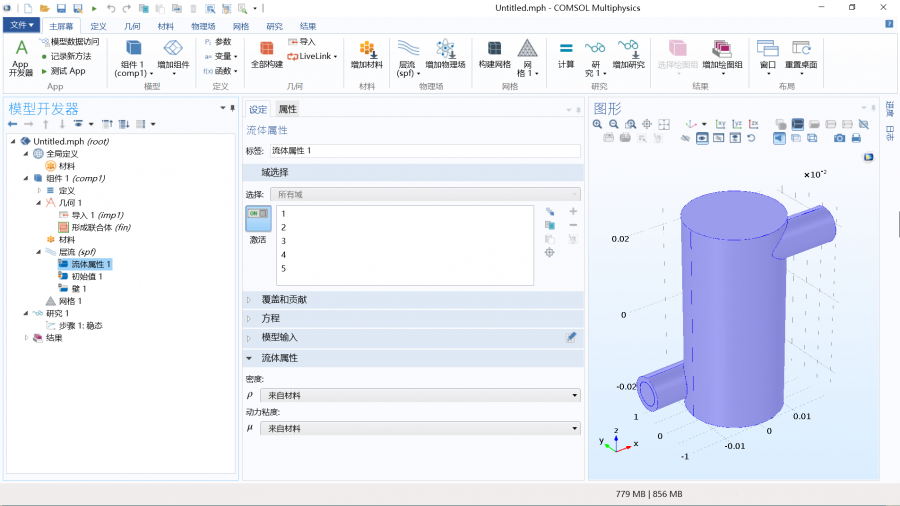Open Add Physics (增加物理场)
The height and width of the screenshot is (506, 900).
[x=445, y=56]
